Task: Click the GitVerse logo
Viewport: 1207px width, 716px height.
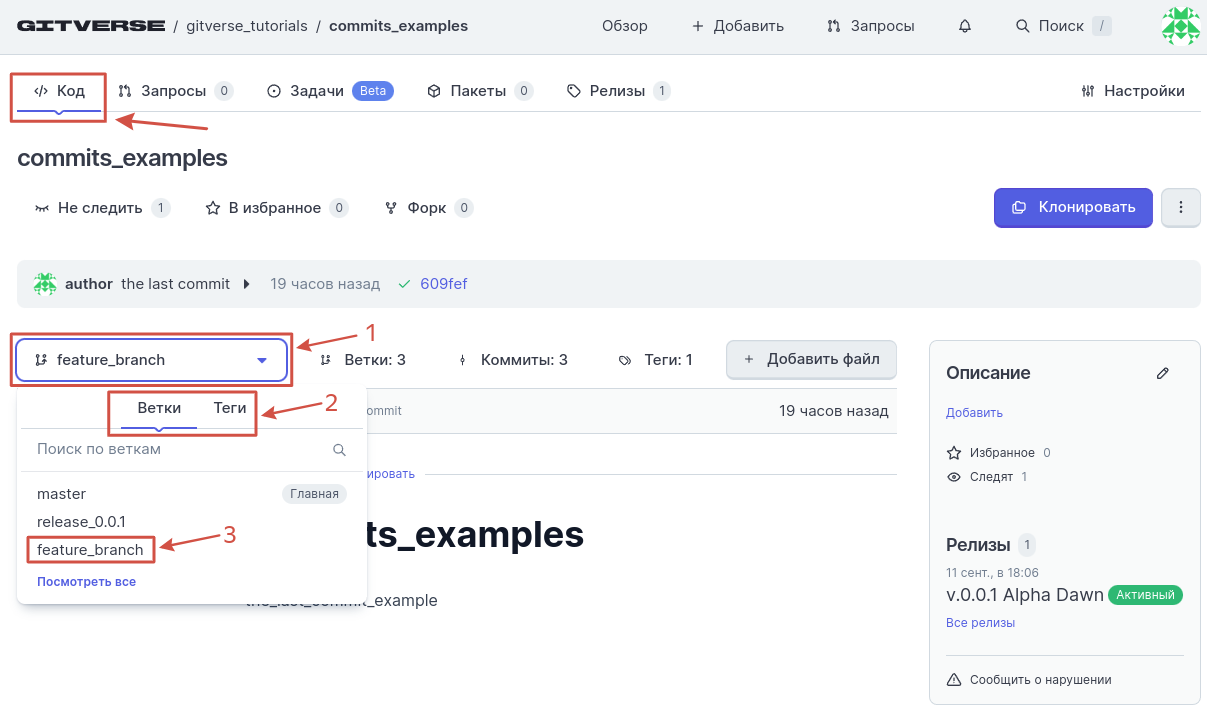Action: click(91, 26)
